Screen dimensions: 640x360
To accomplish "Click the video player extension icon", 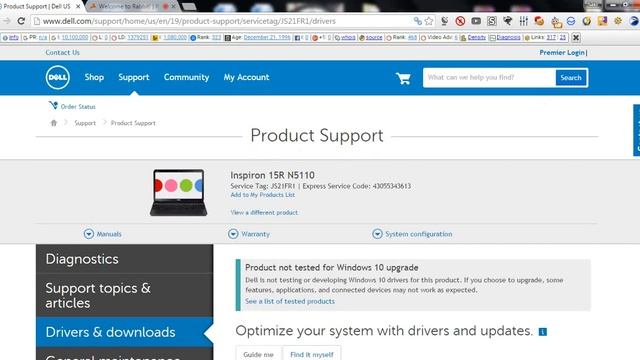I will (476, 21).
